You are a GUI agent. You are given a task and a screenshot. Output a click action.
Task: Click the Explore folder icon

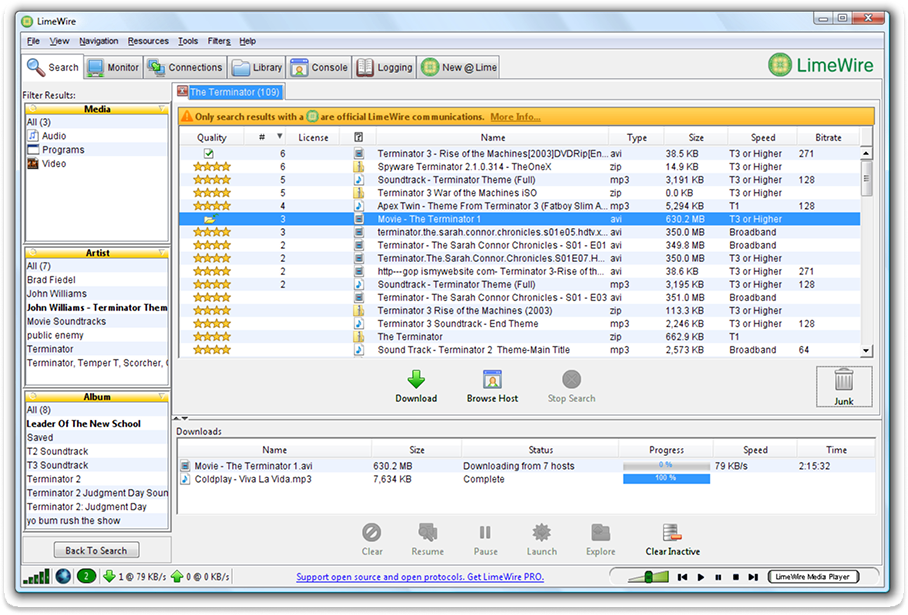tap(601, 532)
